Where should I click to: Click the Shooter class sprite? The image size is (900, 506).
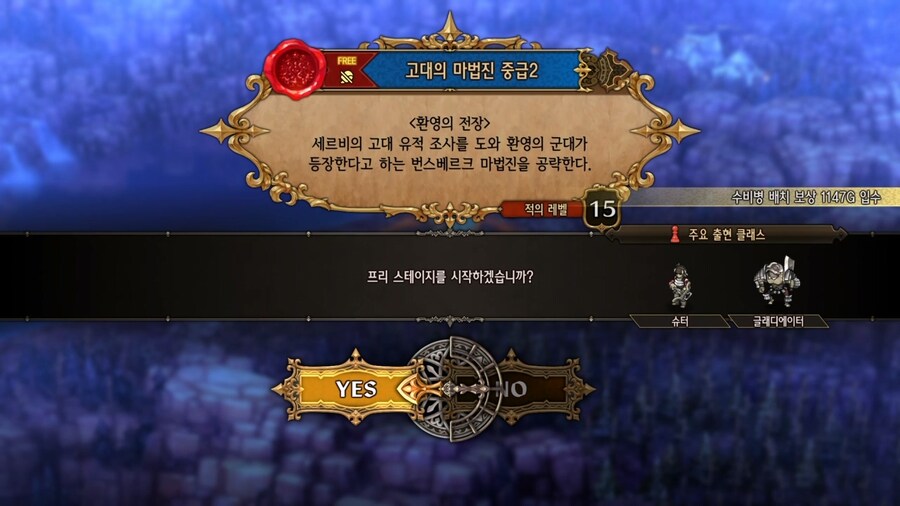point(680,285)
